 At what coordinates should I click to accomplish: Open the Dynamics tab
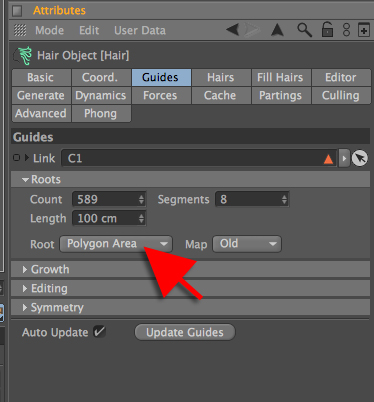coord(101,96)
